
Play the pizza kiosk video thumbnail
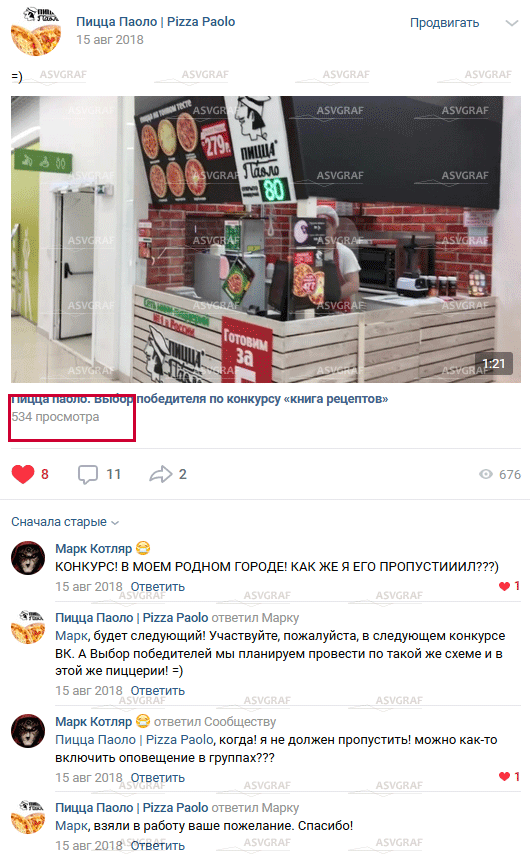point(266,239)
